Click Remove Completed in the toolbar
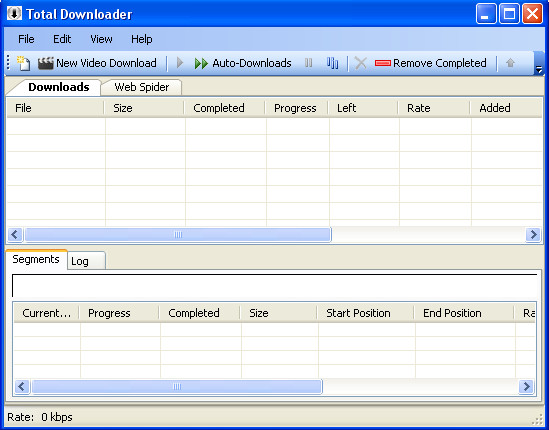The image size is (549, 430). coord(431,63)
